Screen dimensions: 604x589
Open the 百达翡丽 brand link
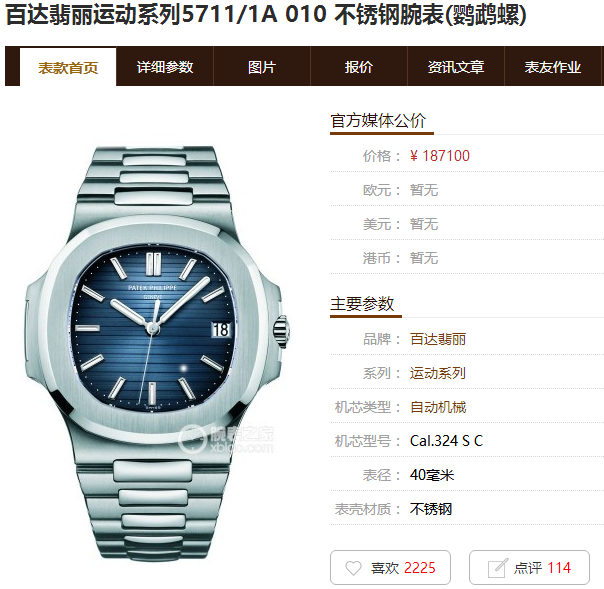coord(438,339)
